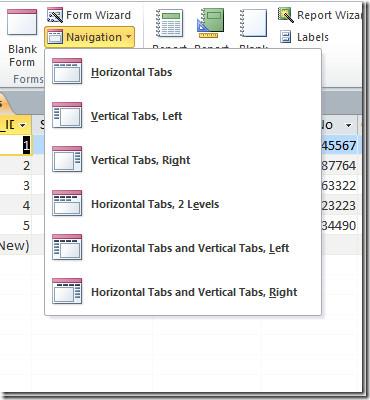Screen dimensions: 370x400
Task: Click the Blank Form icon
Action: 22,22
